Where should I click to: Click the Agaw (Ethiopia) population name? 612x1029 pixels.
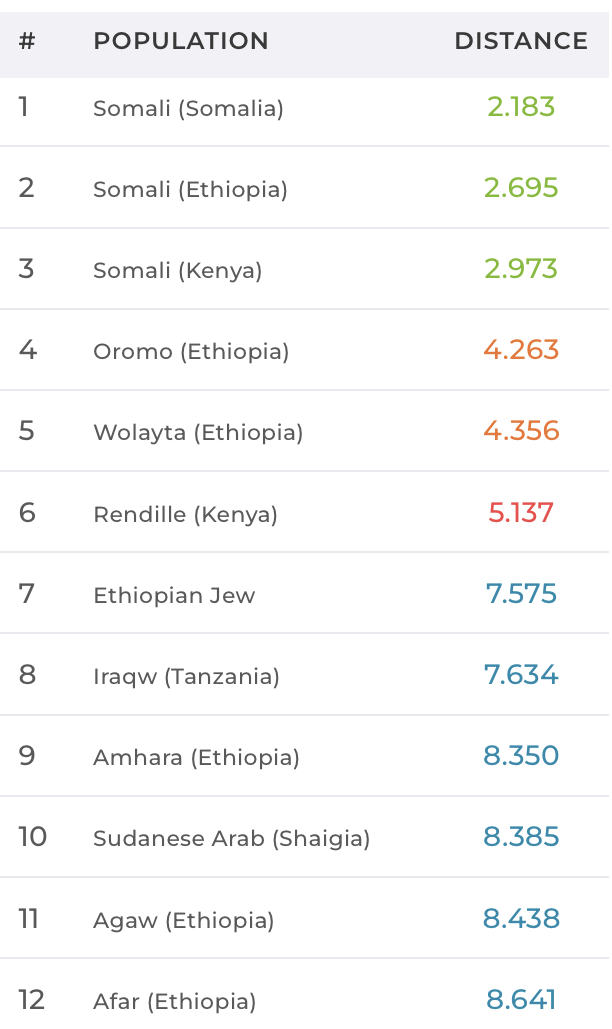(183, 920)
